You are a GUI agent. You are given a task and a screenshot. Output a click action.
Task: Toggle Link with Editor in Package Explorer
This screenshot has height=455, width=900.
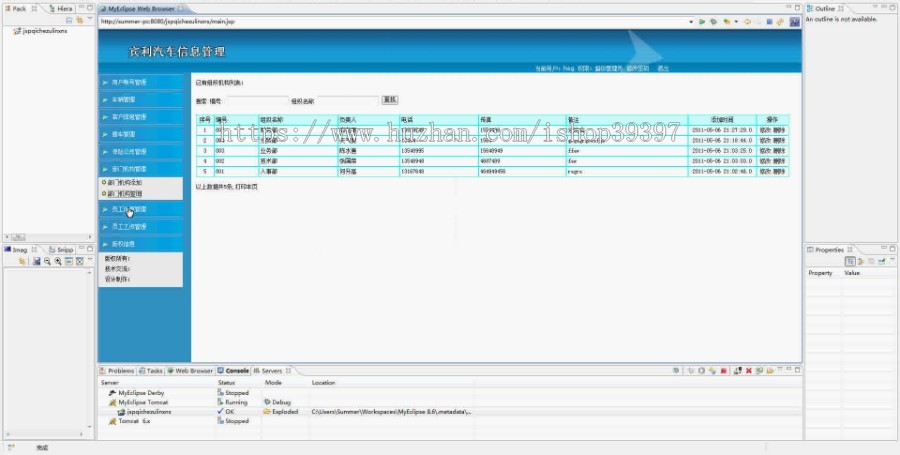(x=79, y=20)
